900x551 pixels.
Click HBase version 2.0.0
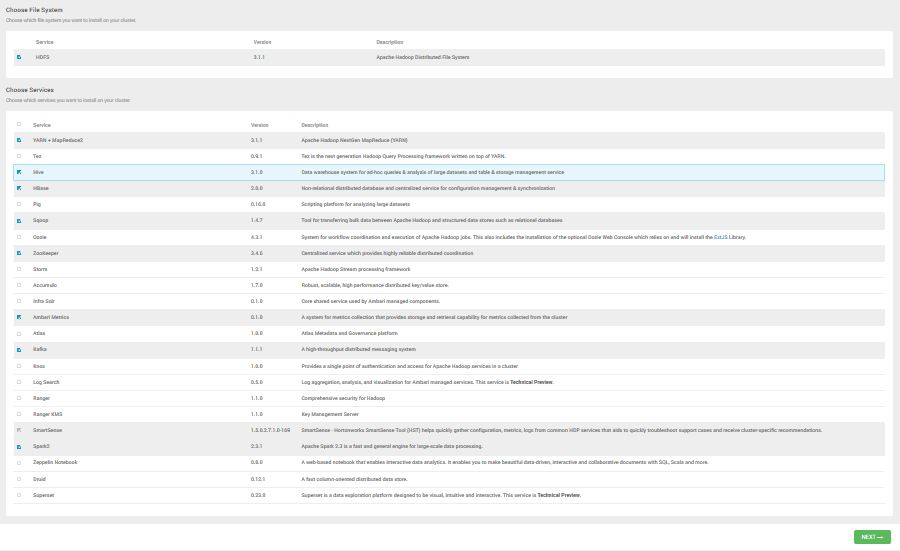(x=257, y=188)
